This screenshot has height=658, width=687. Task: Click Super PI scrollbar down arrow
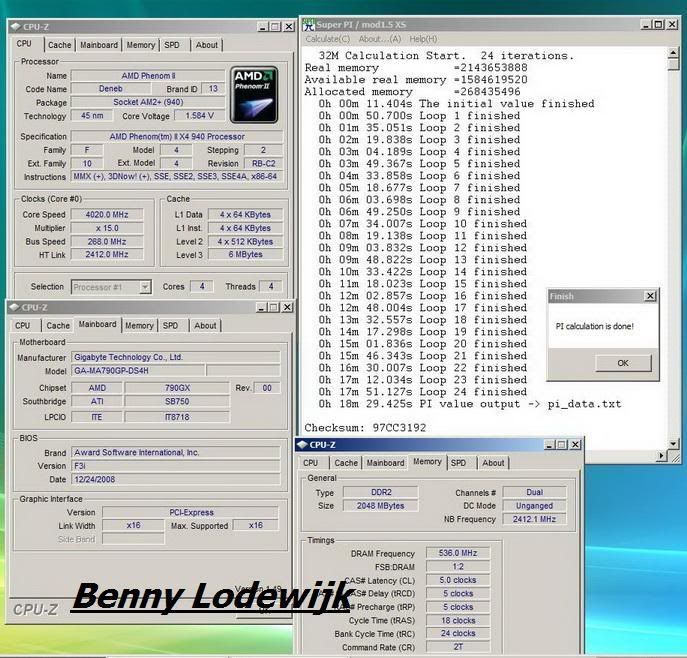click(673, 443)
